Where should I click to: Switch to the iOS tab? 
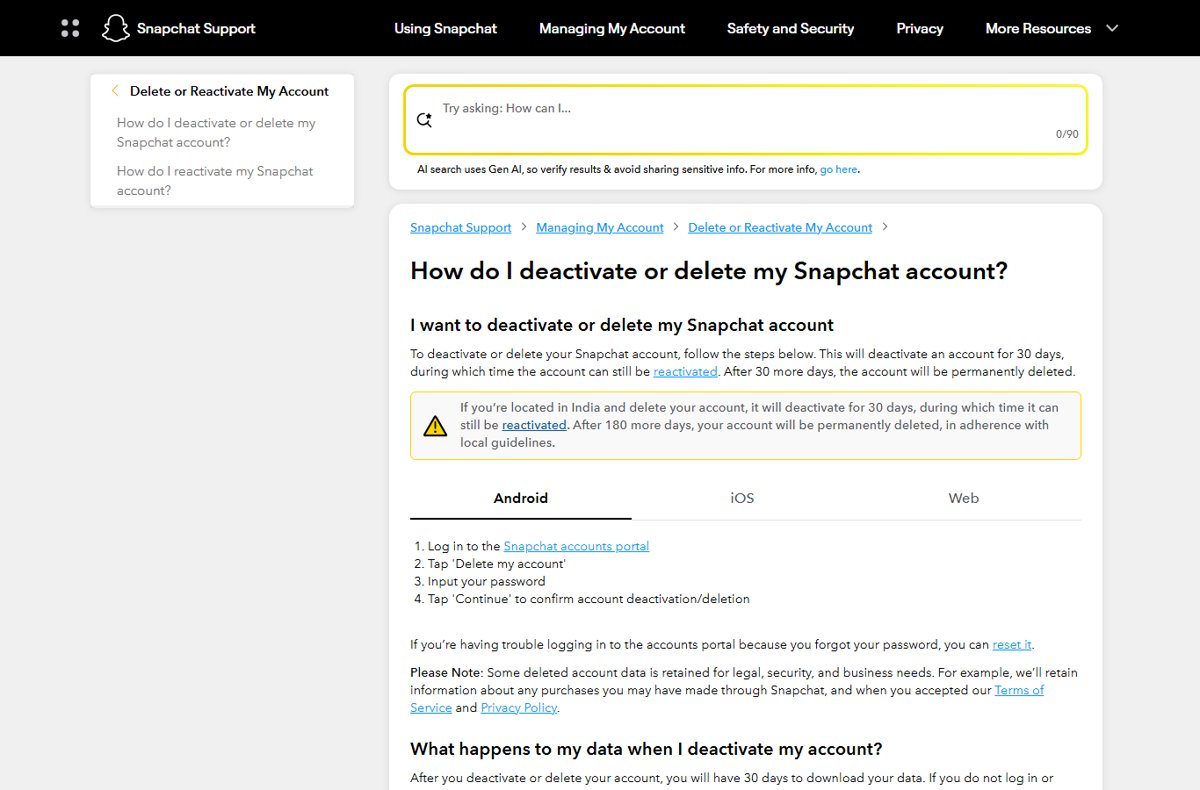point(742,498)
